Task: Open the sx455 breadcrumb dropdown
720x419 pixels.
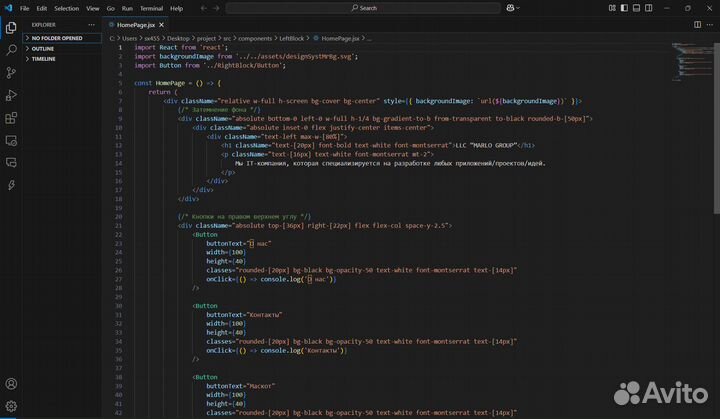Action: (152, 39)
